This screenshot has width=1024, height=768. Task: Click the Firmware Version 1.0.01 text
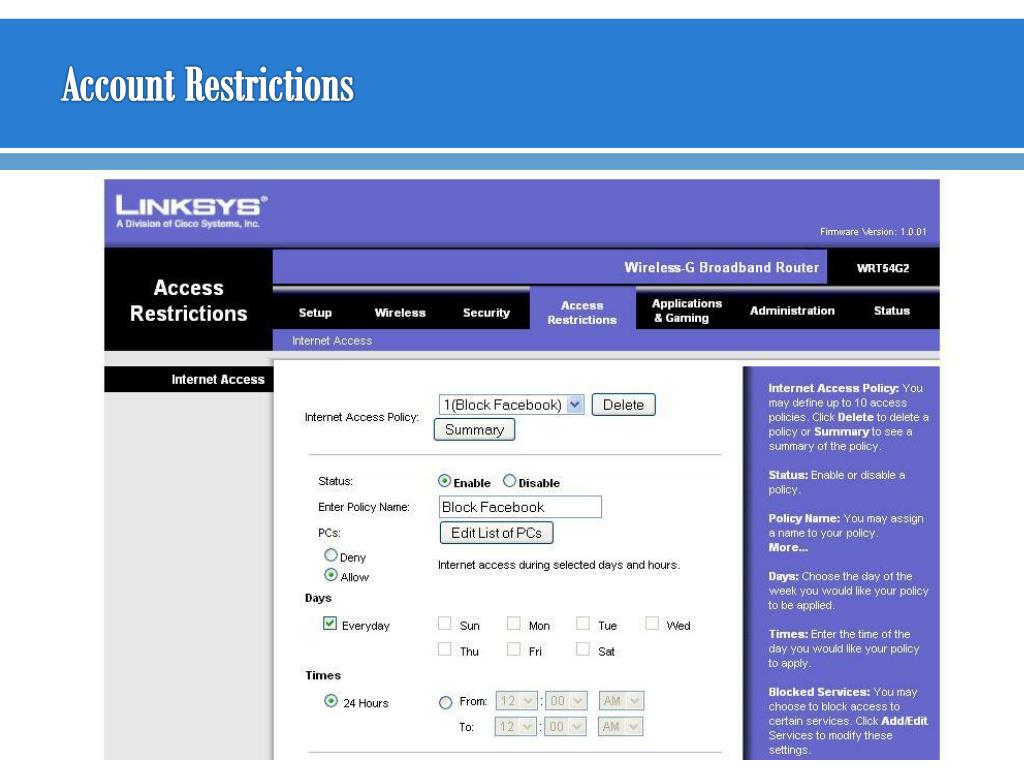tap(873, 232)
